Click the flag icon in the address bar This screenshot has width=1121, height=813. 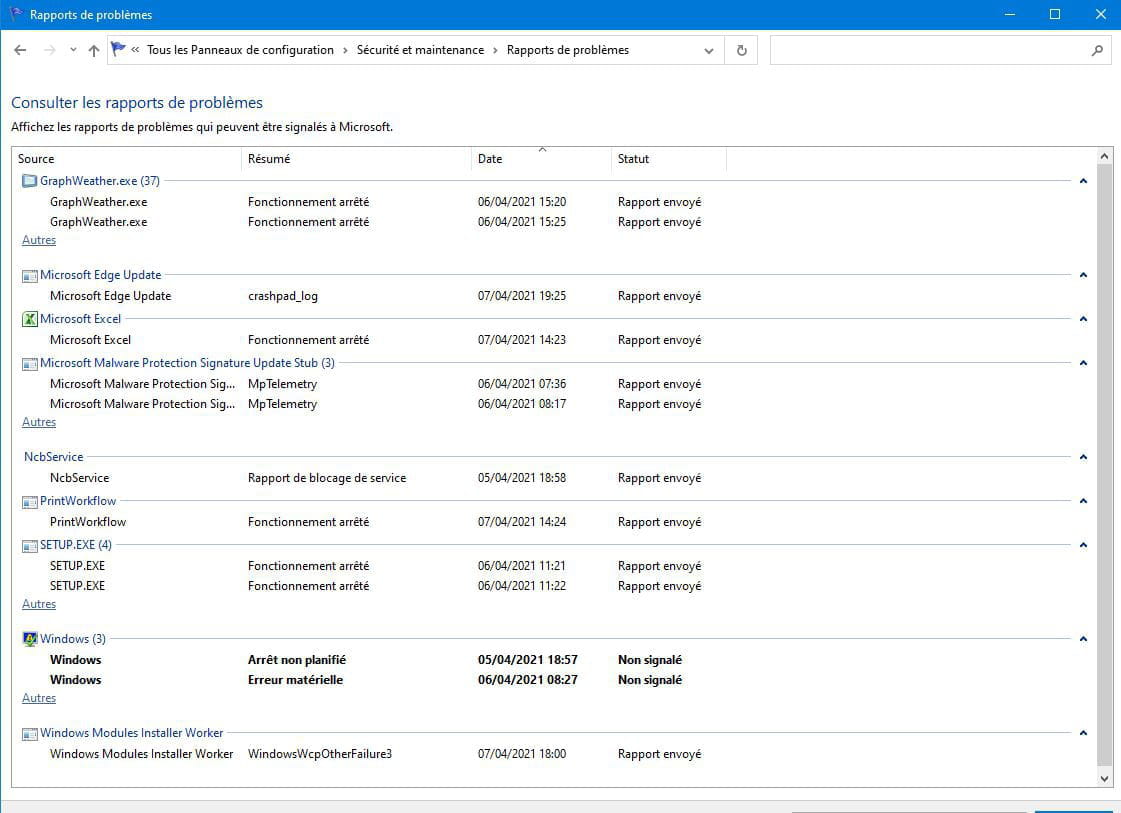[119, 49]
